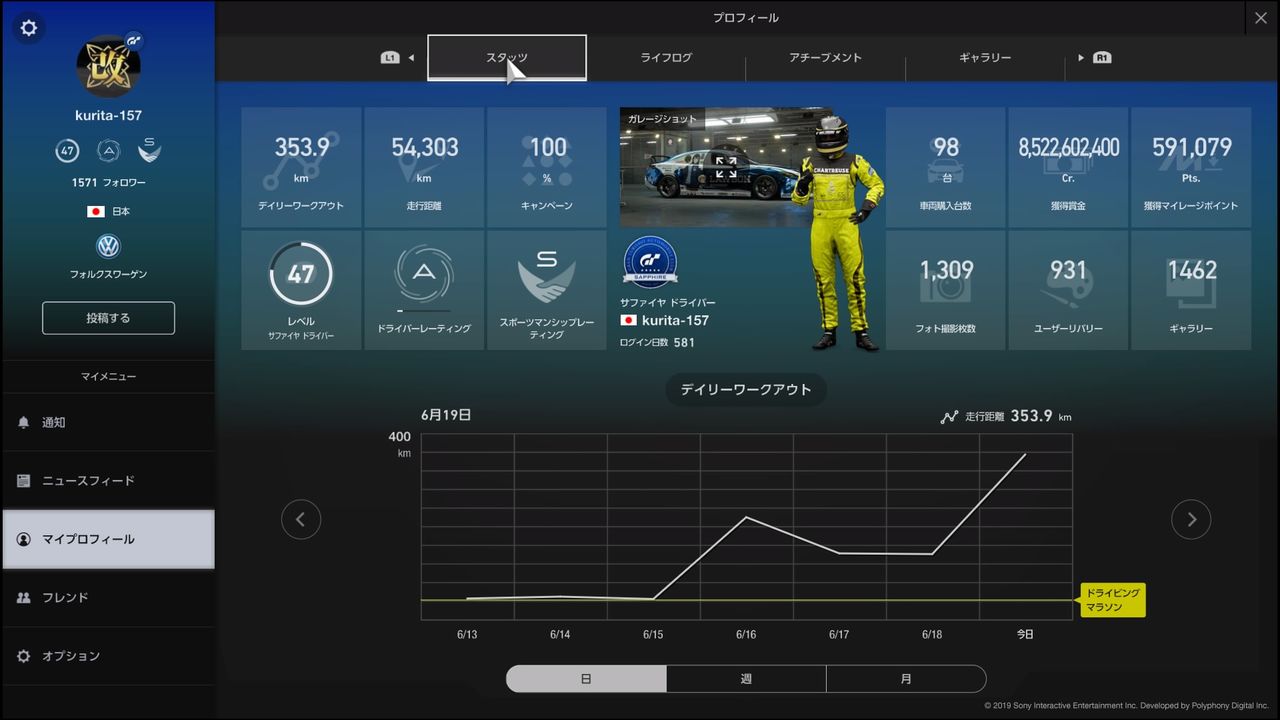
Task: Open the デイリーワークアウト 353.9 km tile
Action: click(x=302, y=167)
